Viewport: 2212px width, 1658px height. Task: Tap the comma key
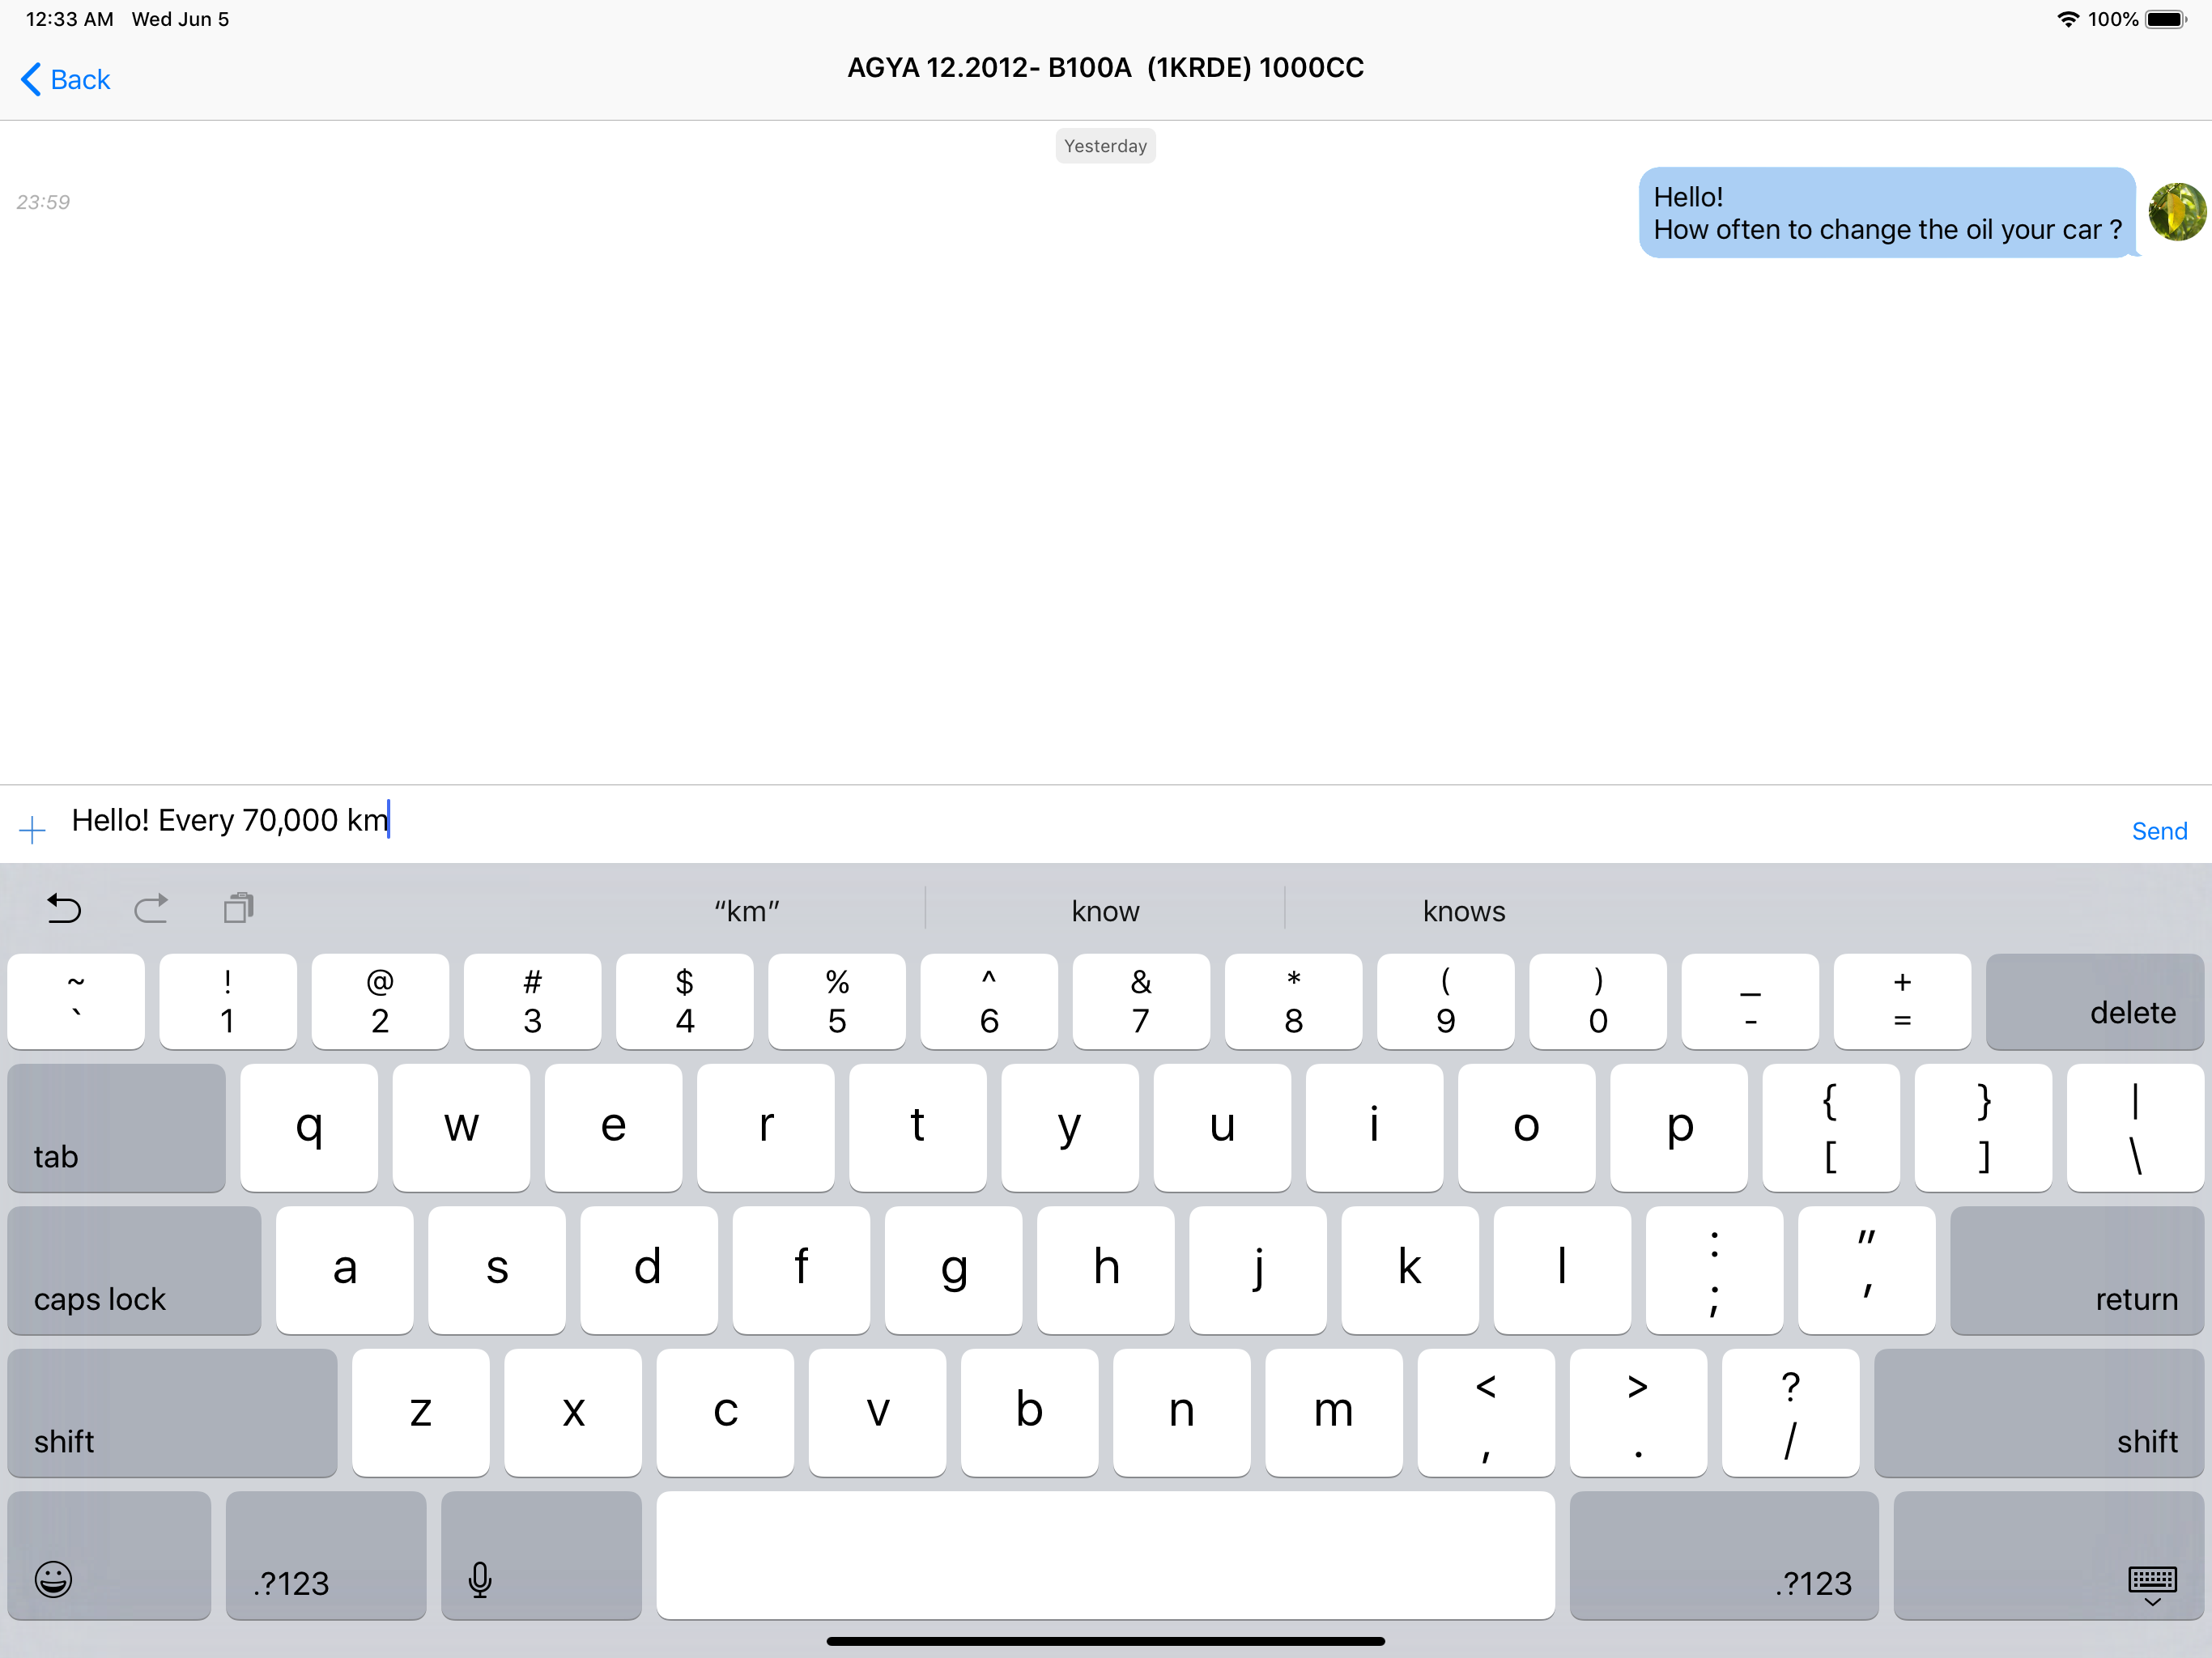click(1486, 1413)
